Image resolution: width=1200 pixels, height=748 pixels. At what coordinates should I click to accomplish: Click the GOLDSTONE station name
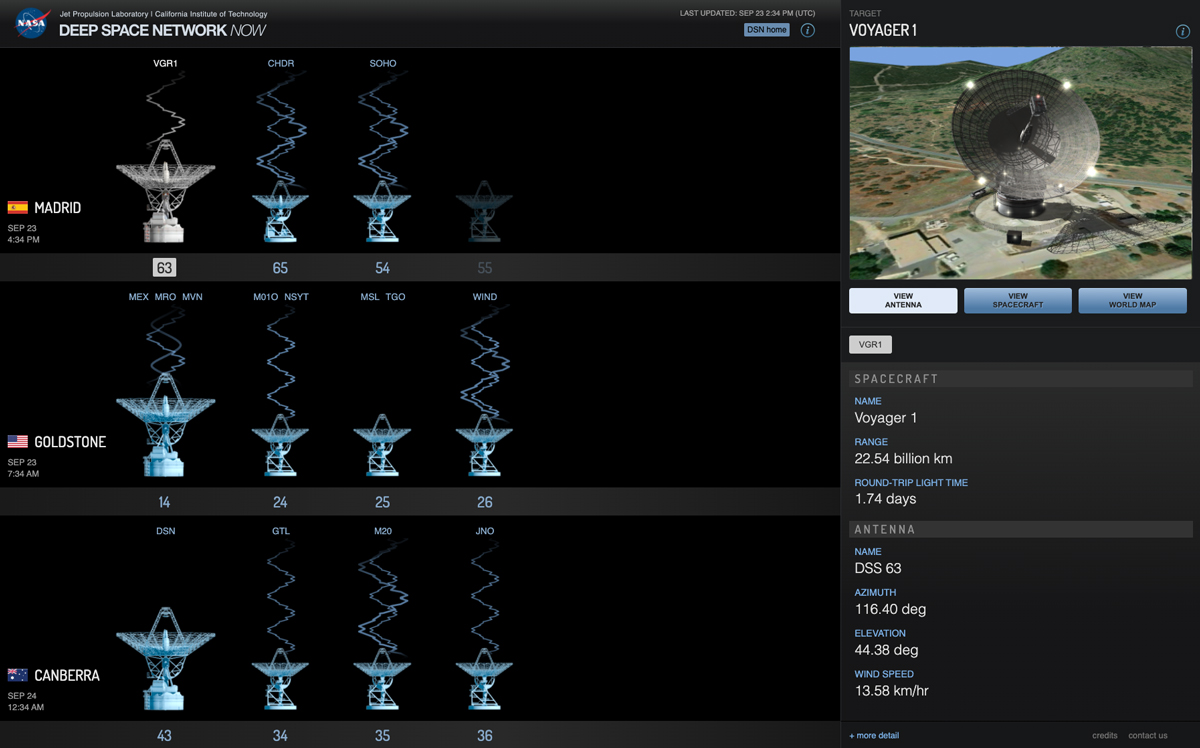click(x=70, y=442)
